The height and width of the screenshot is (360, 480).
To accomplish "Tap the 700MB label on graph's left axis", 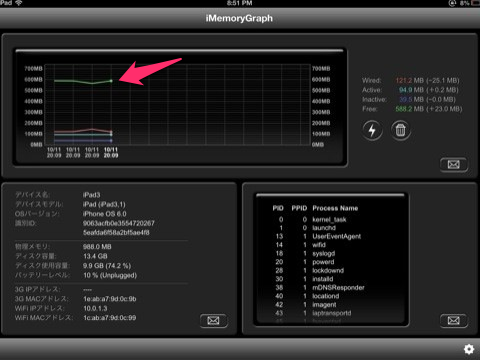I will (x=33, y=68).
